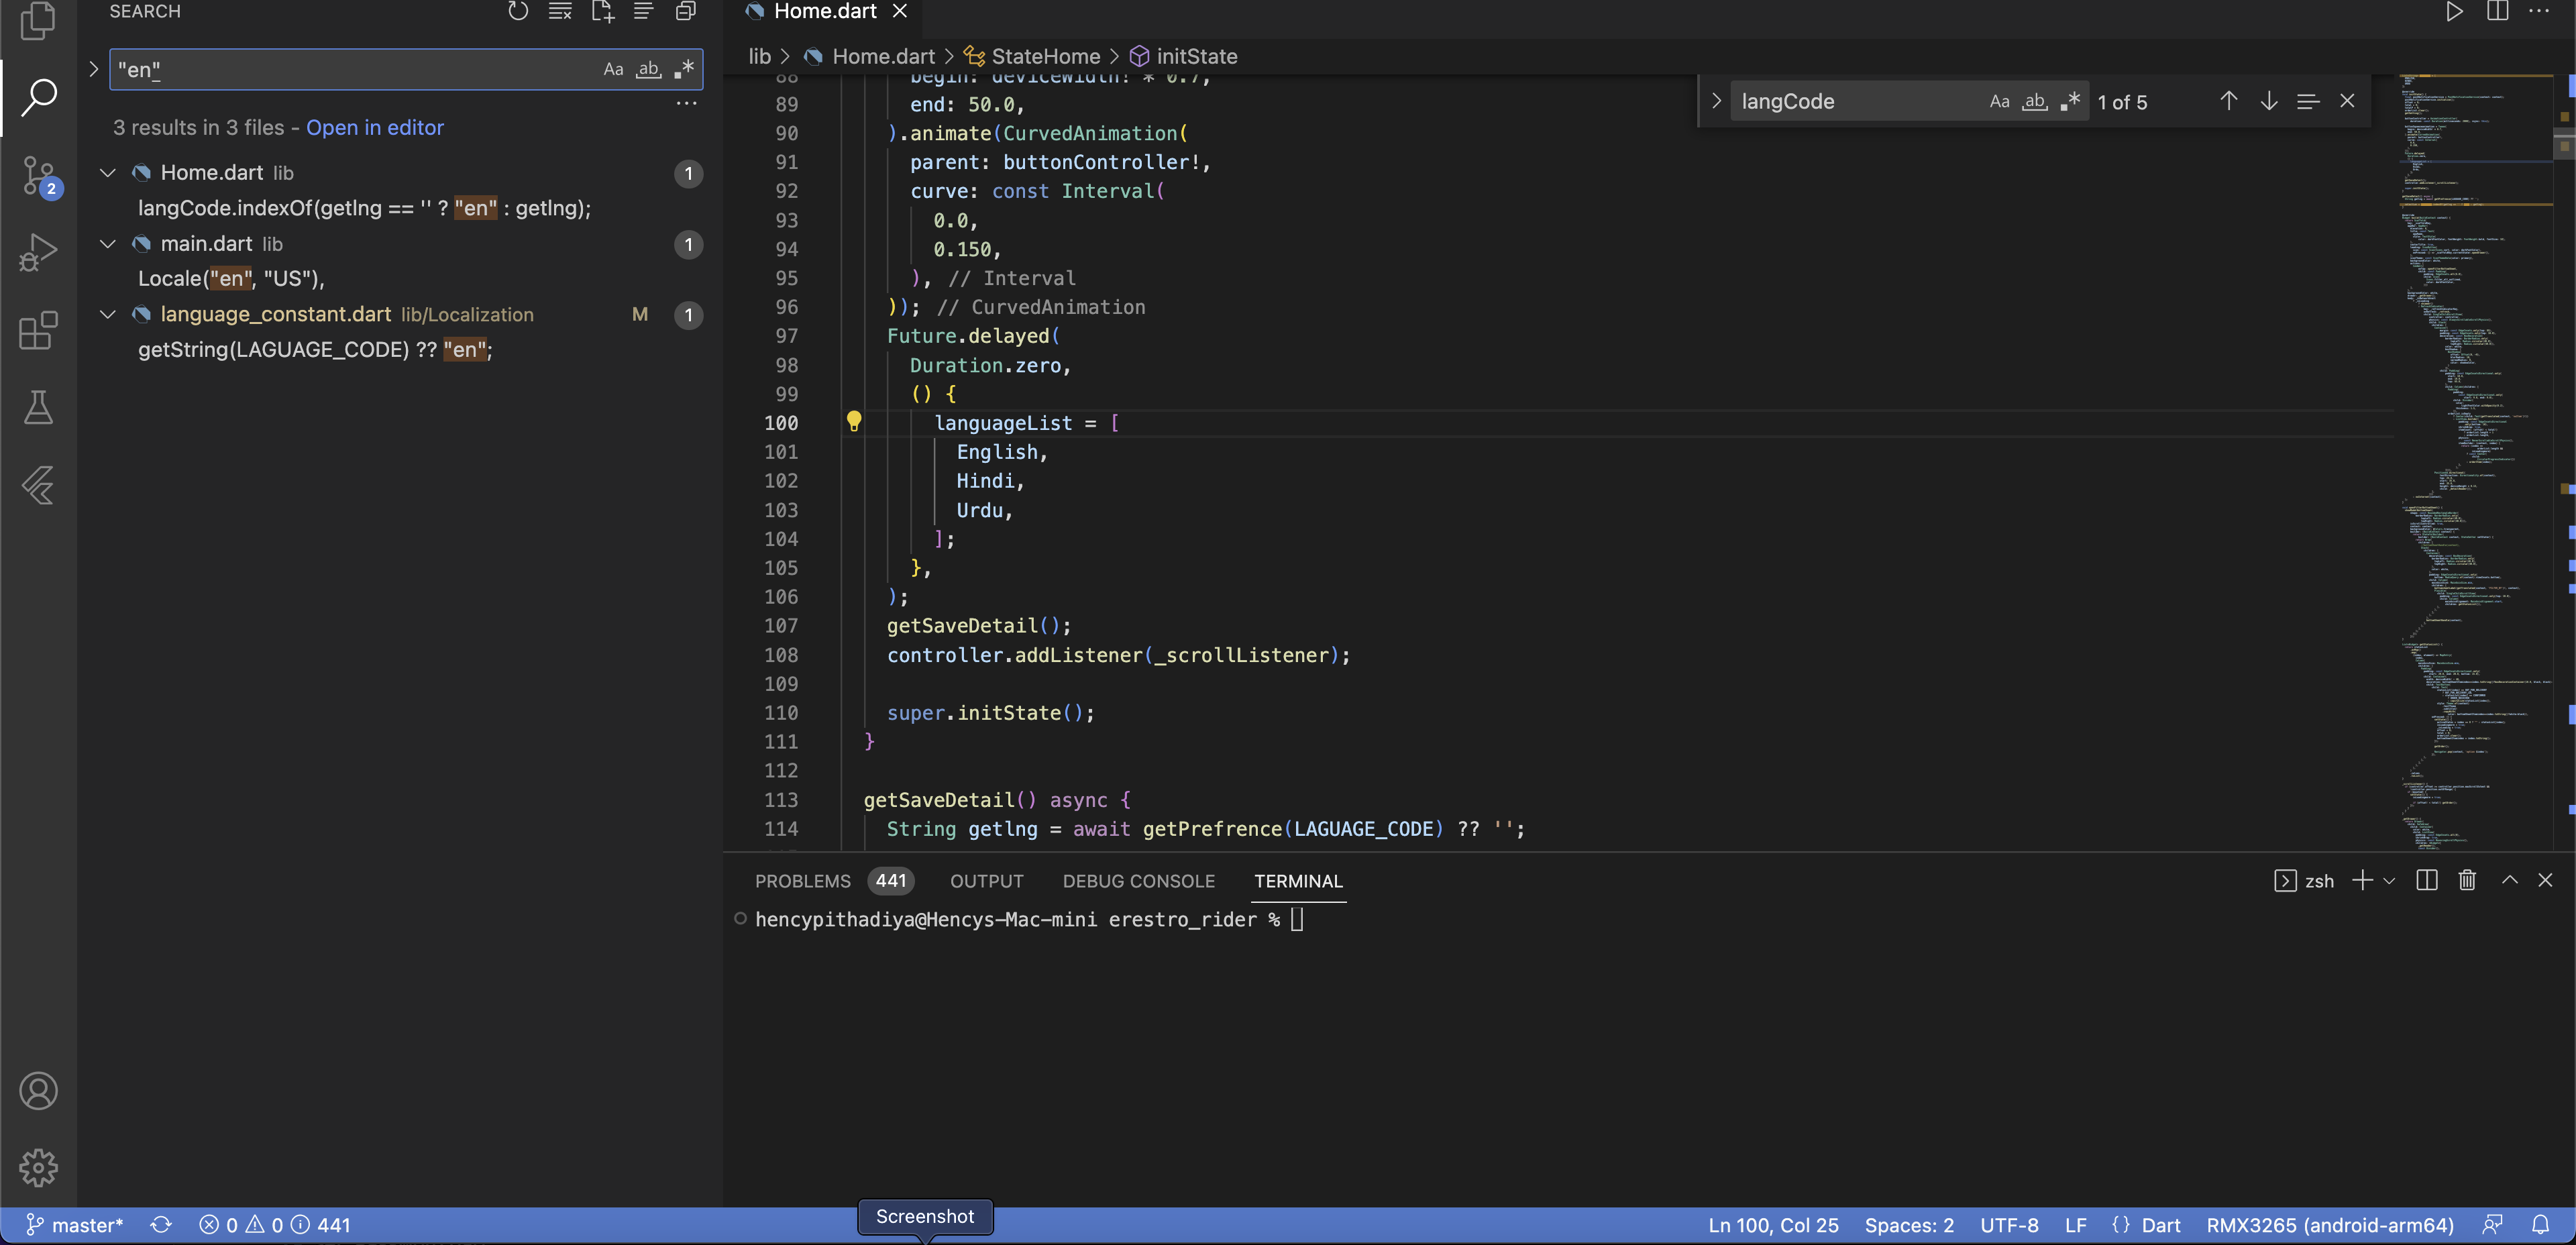Toggle Find in Selection
Viewport: 2576px width, 1245px height.
coord(2308,102)
